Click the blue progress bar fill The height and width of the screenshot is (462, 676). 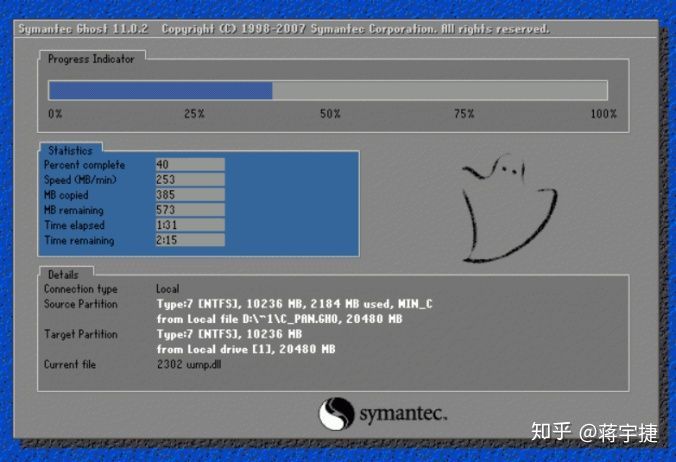(160, 91)
